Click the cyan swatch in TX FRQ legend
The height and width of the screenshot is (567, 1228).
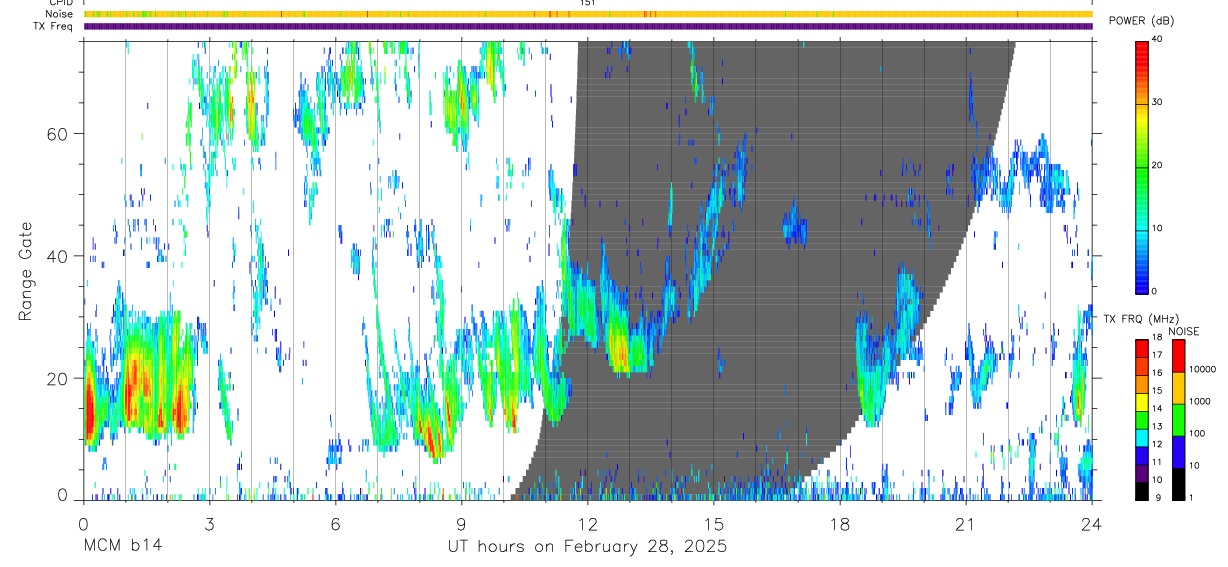[1143, 438]
